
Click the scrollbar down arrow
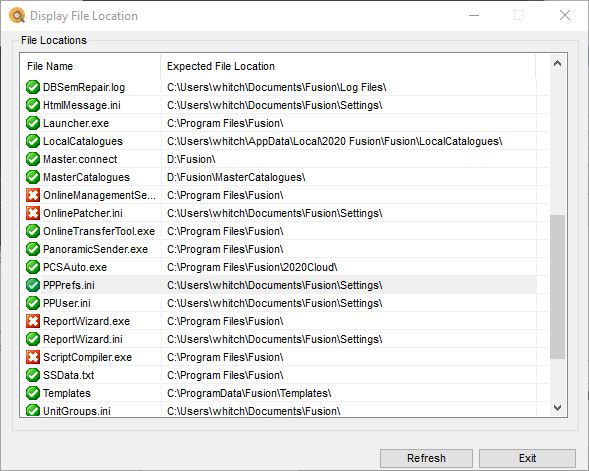[x=557, y=408]
